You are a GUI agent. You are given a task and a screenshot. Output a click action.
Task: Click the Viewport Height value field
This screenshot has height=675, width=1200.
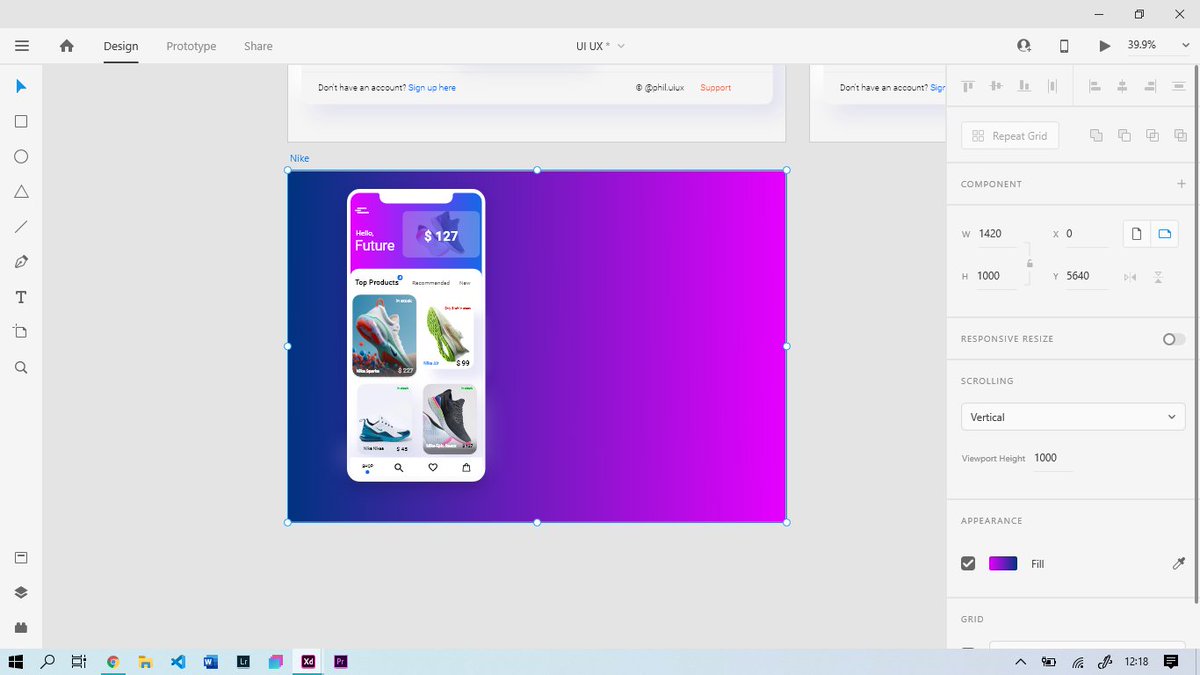point(1052,458)
